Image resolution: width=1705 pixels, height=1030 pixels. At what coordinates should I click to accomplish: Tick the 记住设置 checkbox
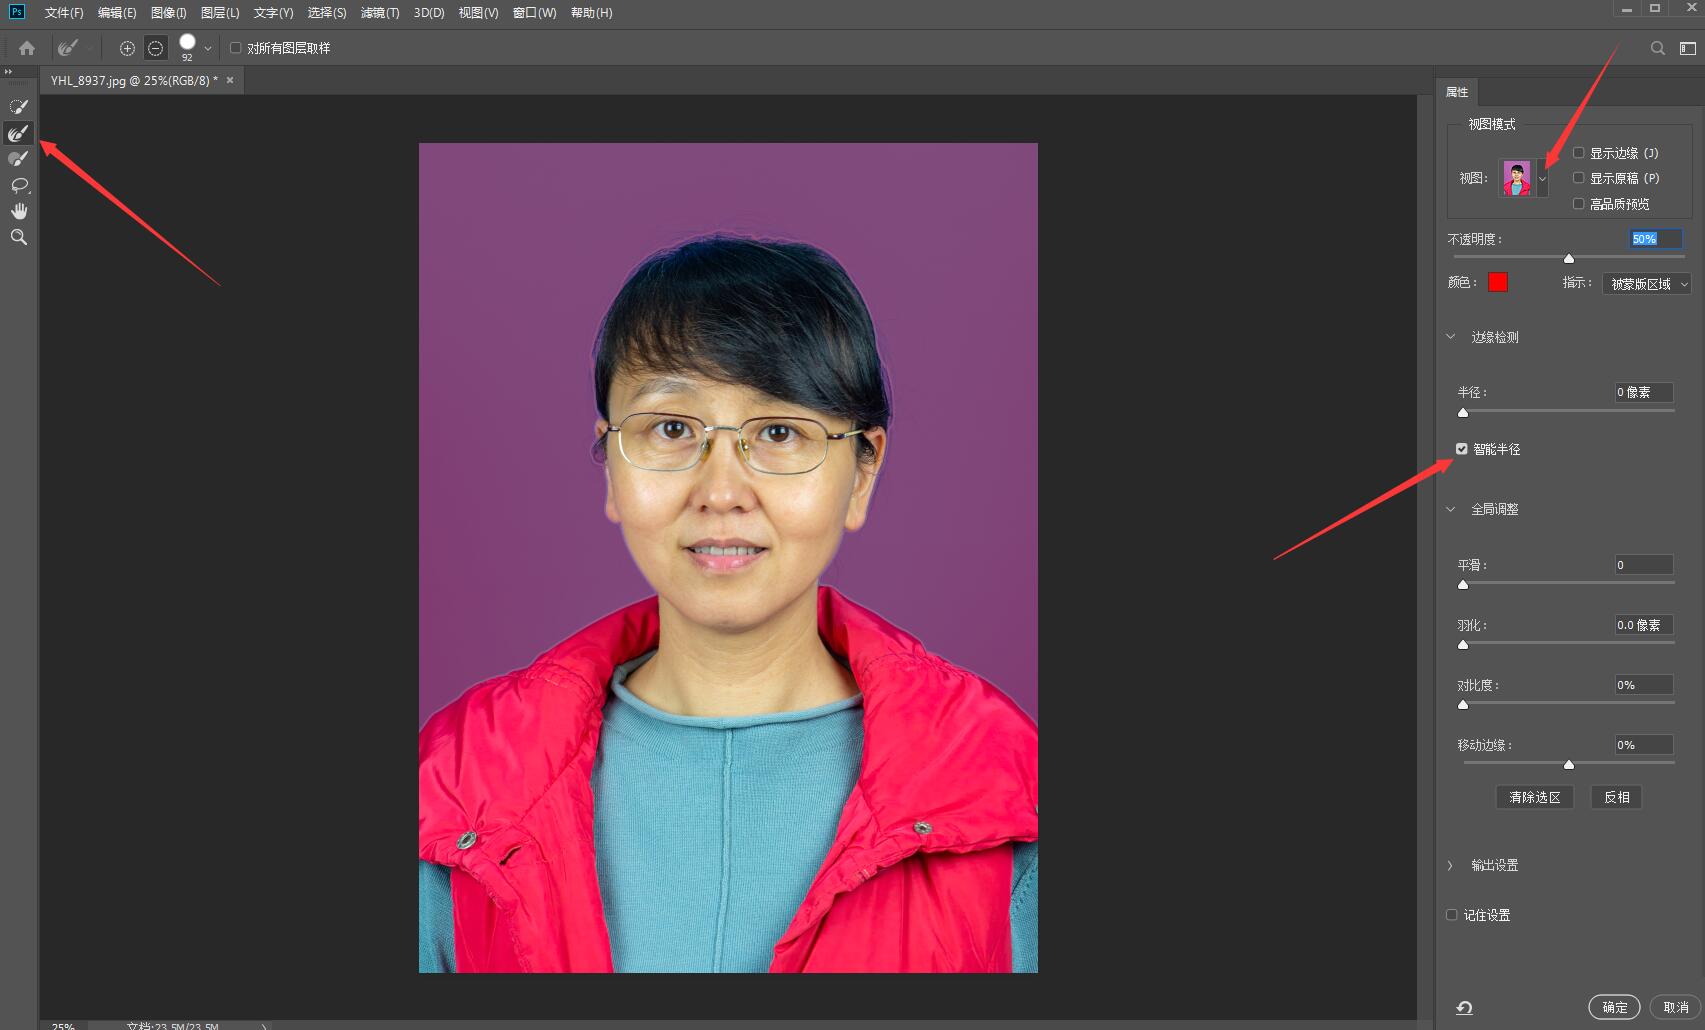(1452, 915)
